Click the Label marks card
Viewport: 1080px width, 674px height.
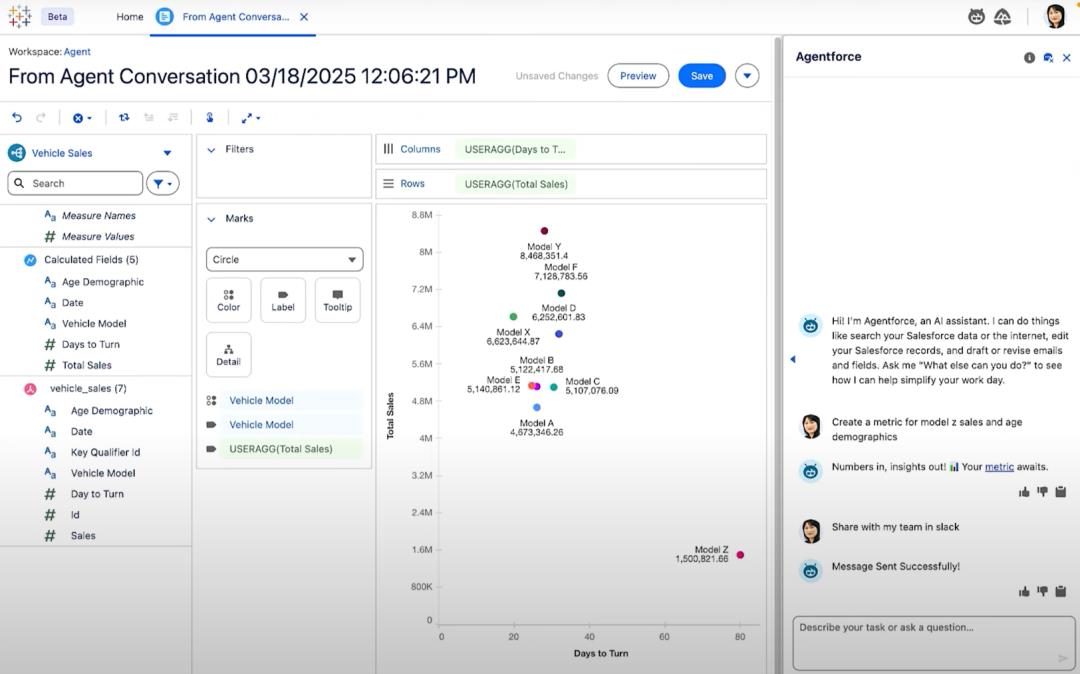pyautogui.click(x=283, y=300)
